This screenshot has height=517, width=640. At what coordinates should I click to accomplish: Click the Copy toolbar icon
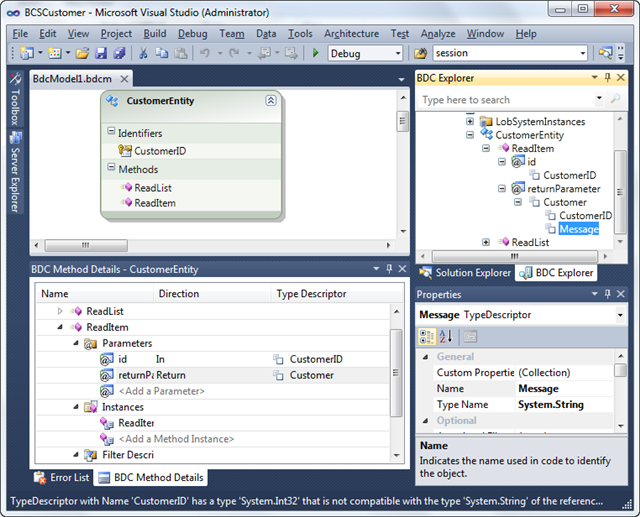pyautogui.click(x=162, y=53)
